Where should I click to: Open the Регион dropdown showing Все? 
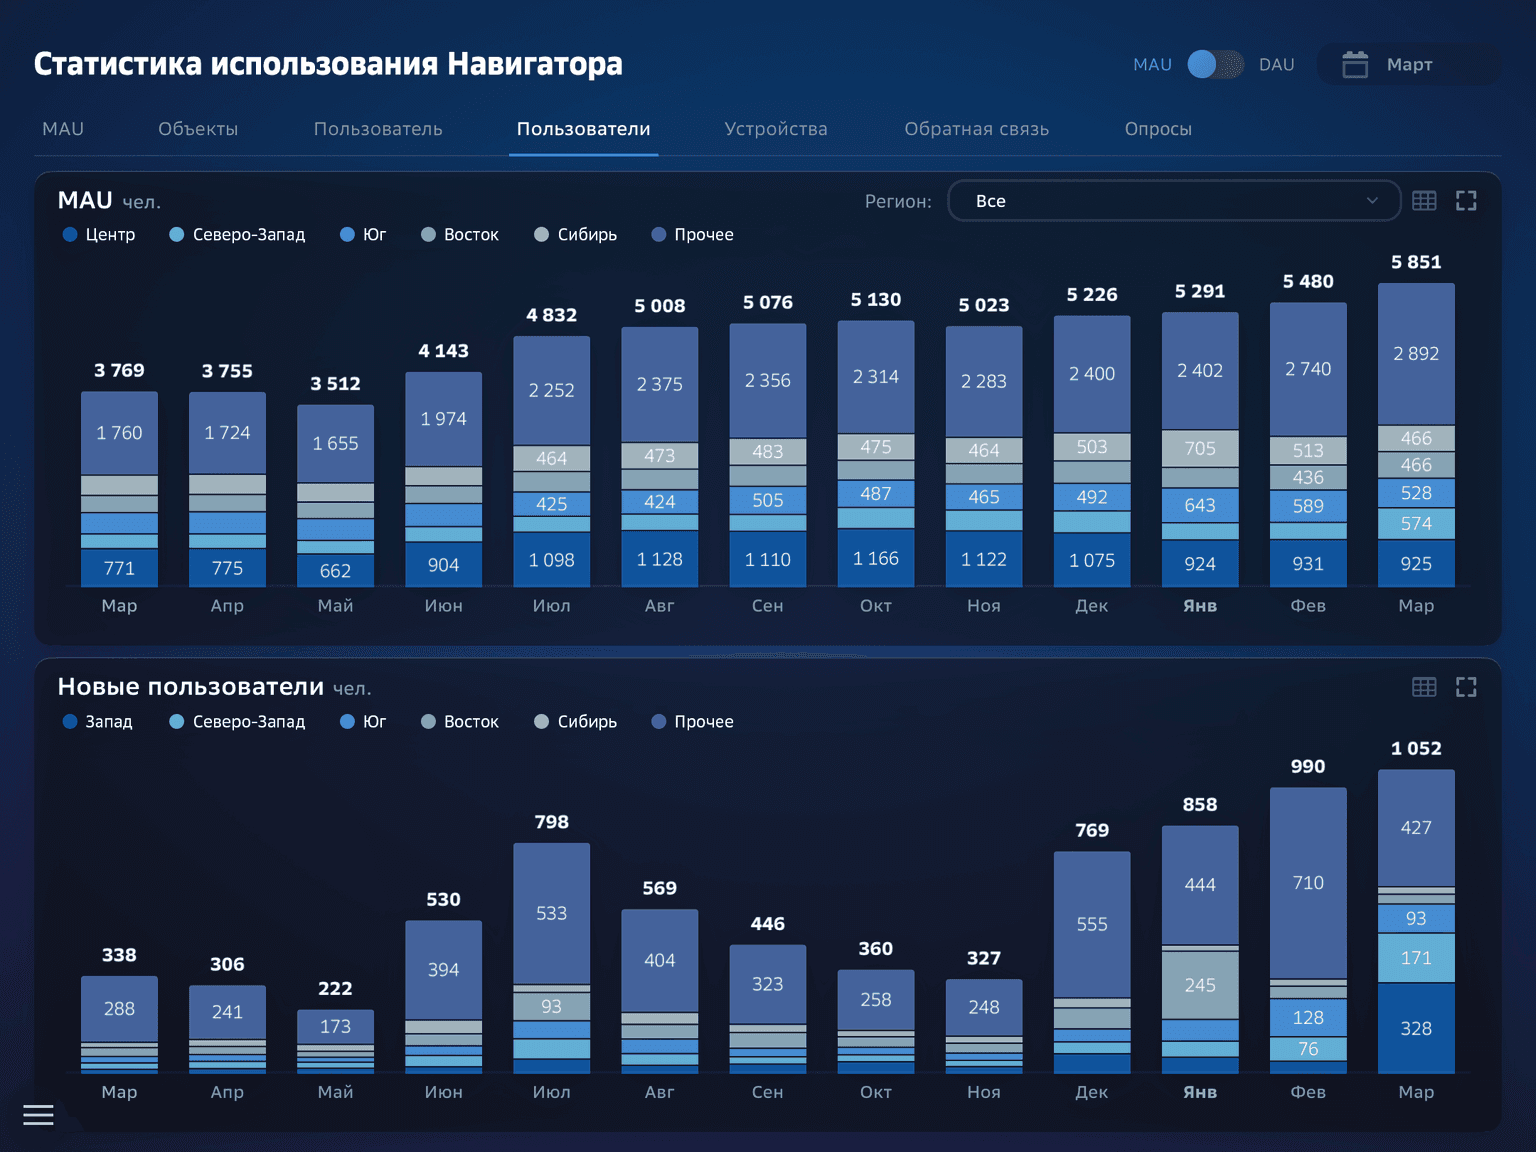click(1174, 201)
